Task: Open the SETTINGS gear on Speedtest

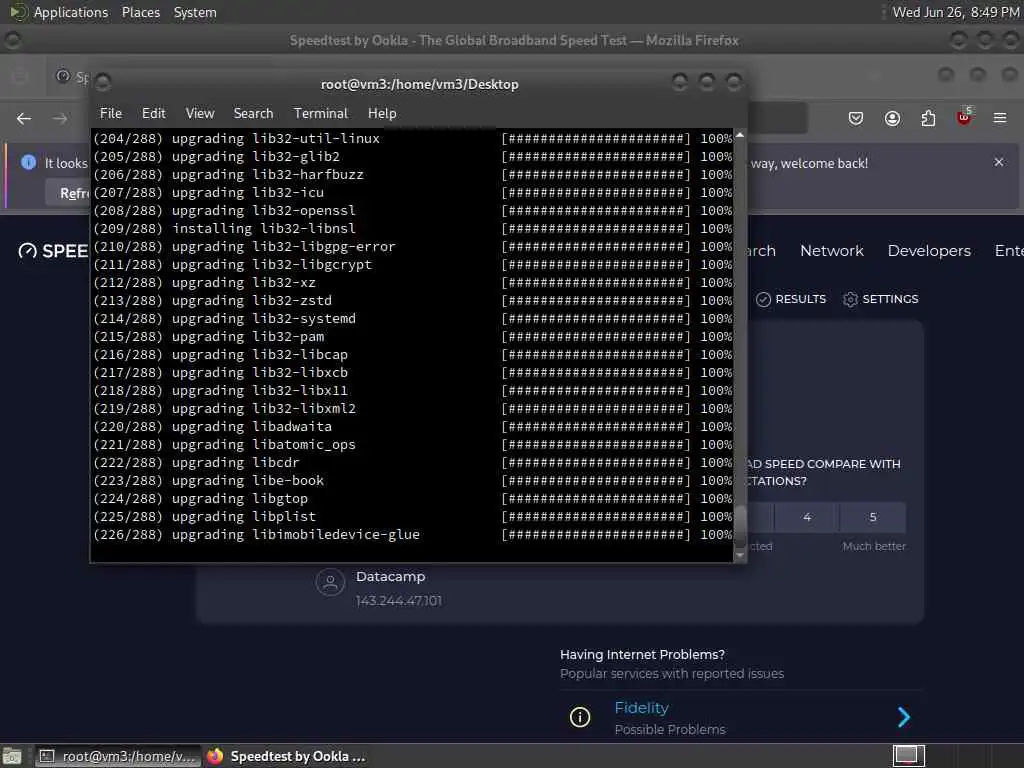Action: pyautogui.click(x=880, y=299)
